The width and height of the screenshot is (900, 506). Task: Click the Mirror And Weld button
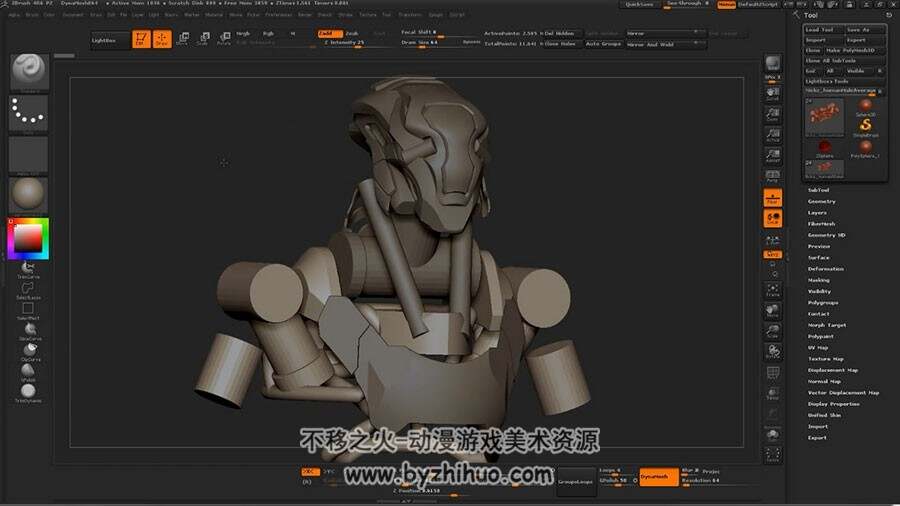point(665,44)
